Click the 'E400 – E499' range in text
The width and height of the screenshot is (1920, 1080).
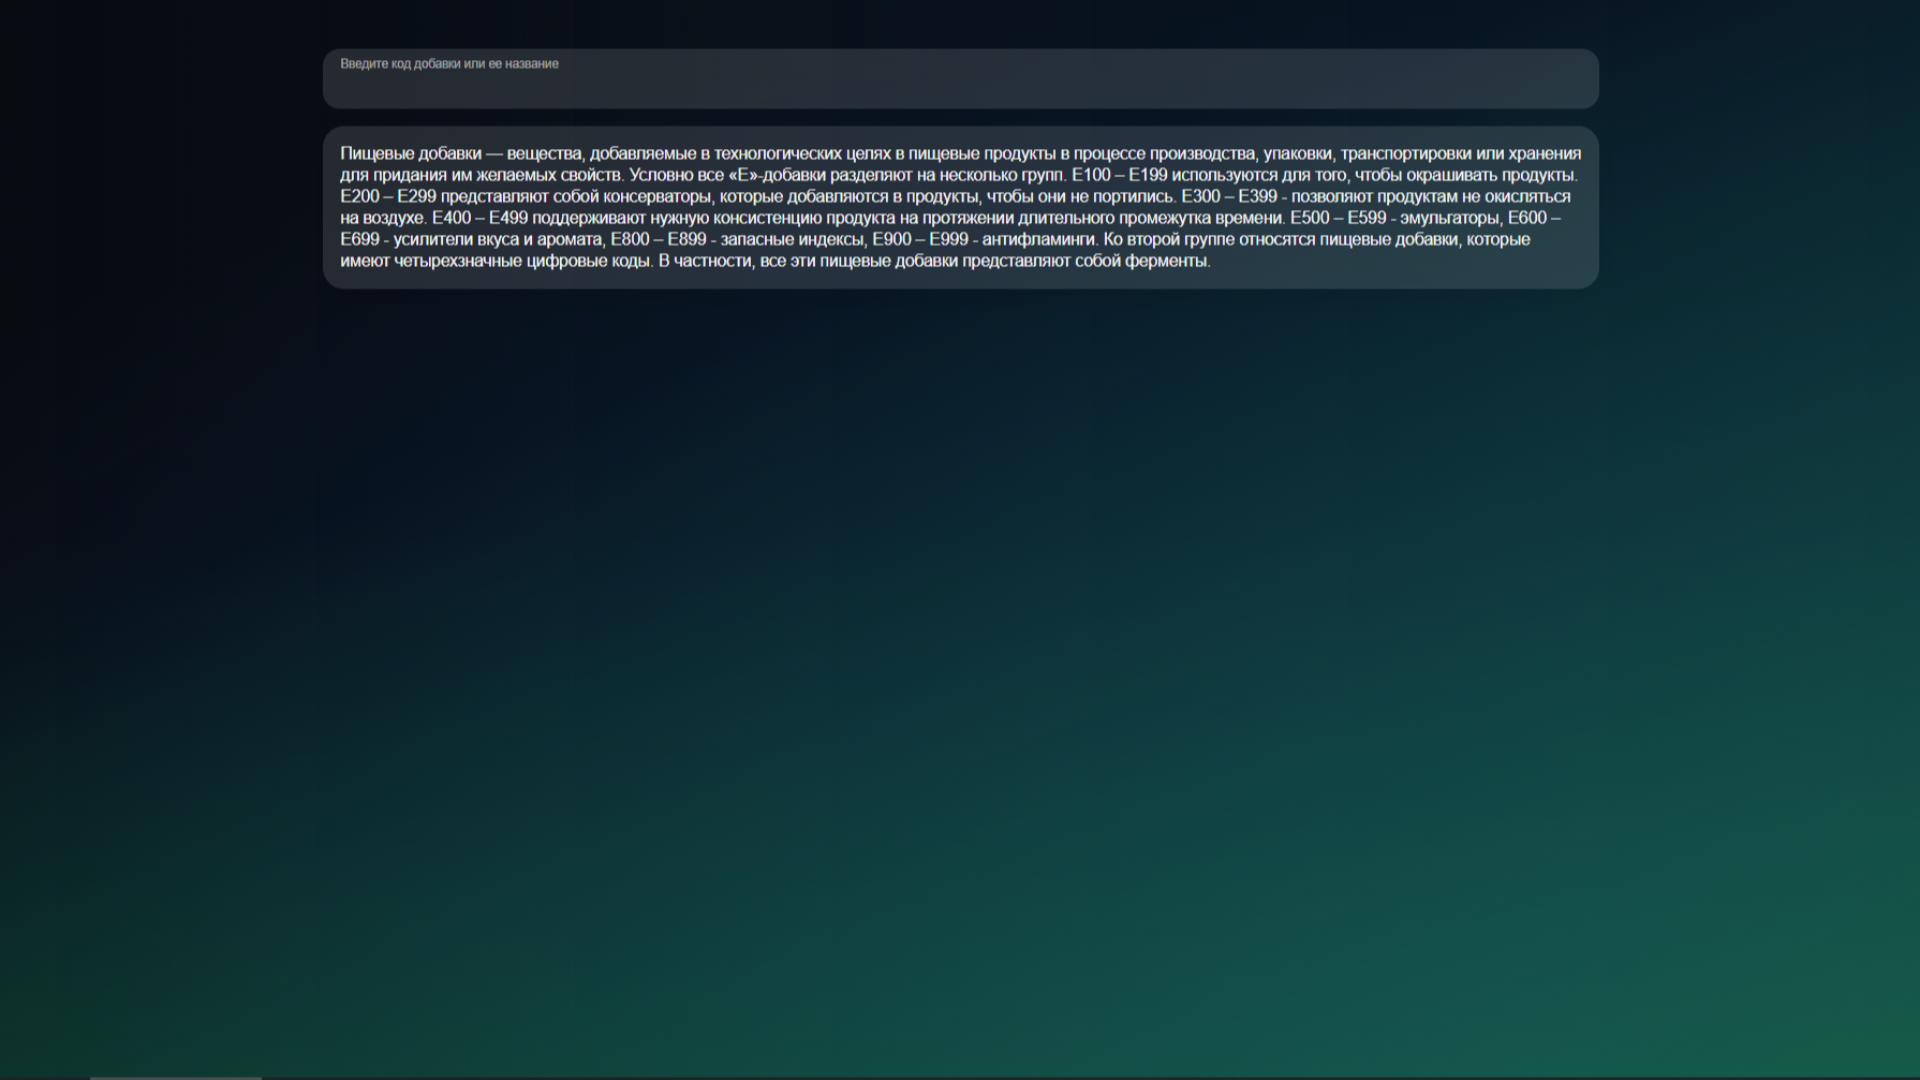tap(479, 218)
